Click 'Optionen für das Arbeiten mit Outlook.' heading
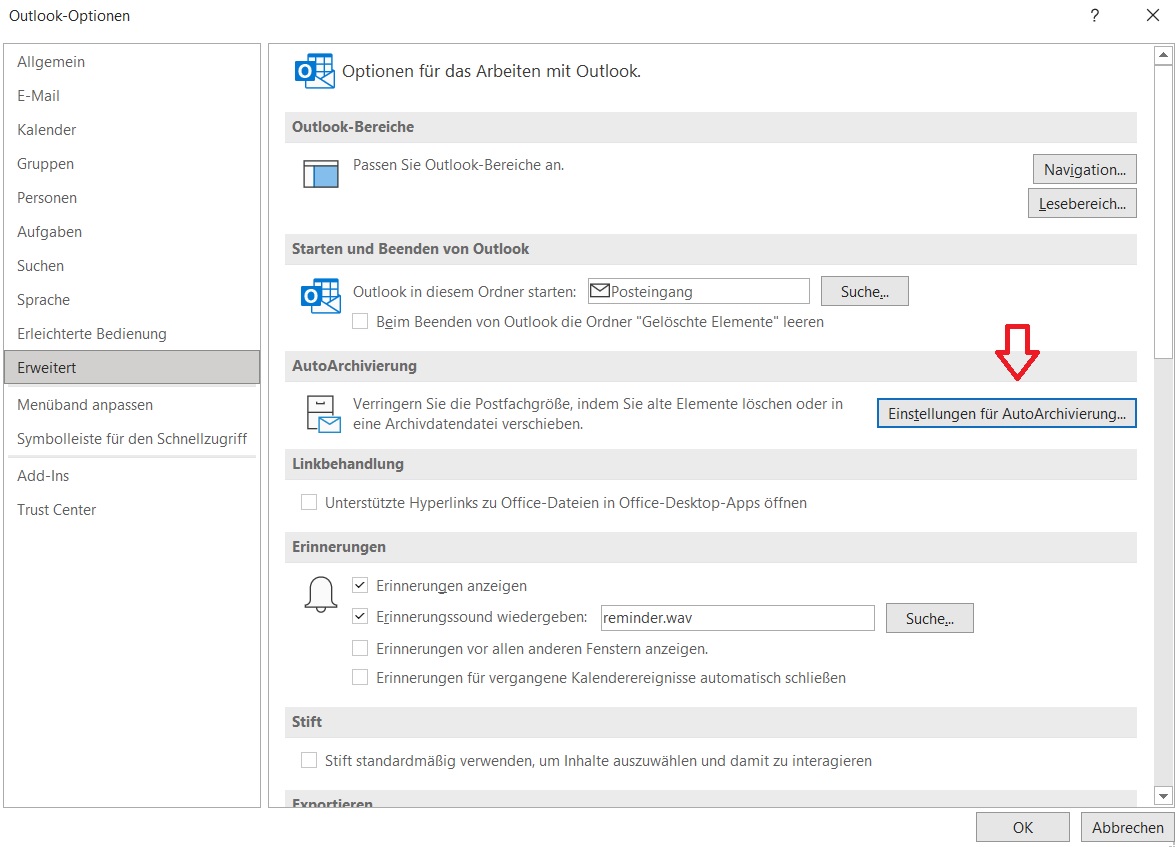 coord(492,71)
